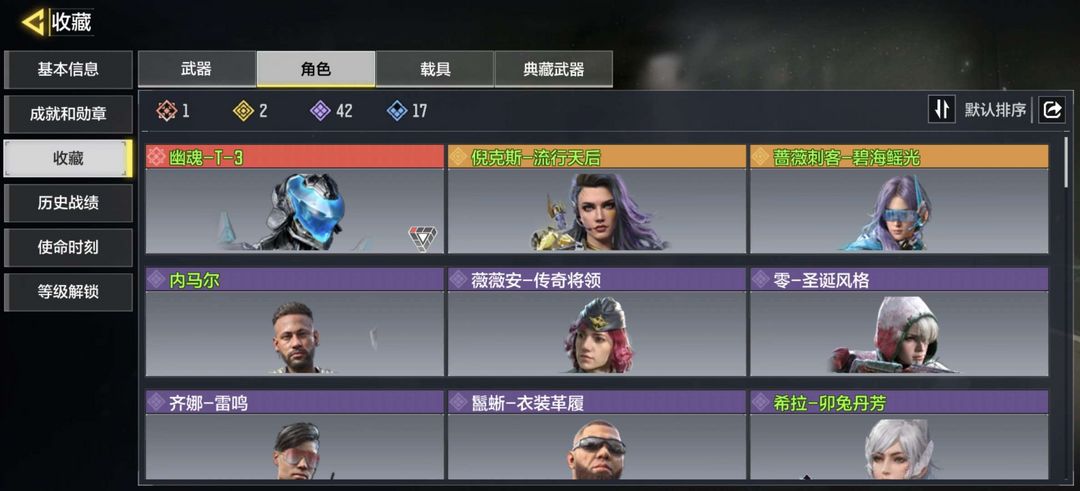
Task: Switch to the 武器 tab
Action: click(x=197, y=69)
